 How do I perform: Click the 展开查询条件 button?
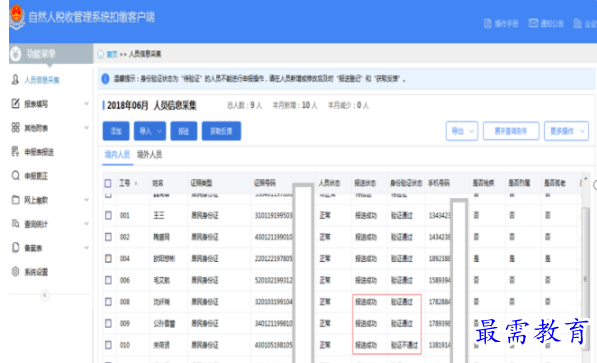tap(511, 131)
